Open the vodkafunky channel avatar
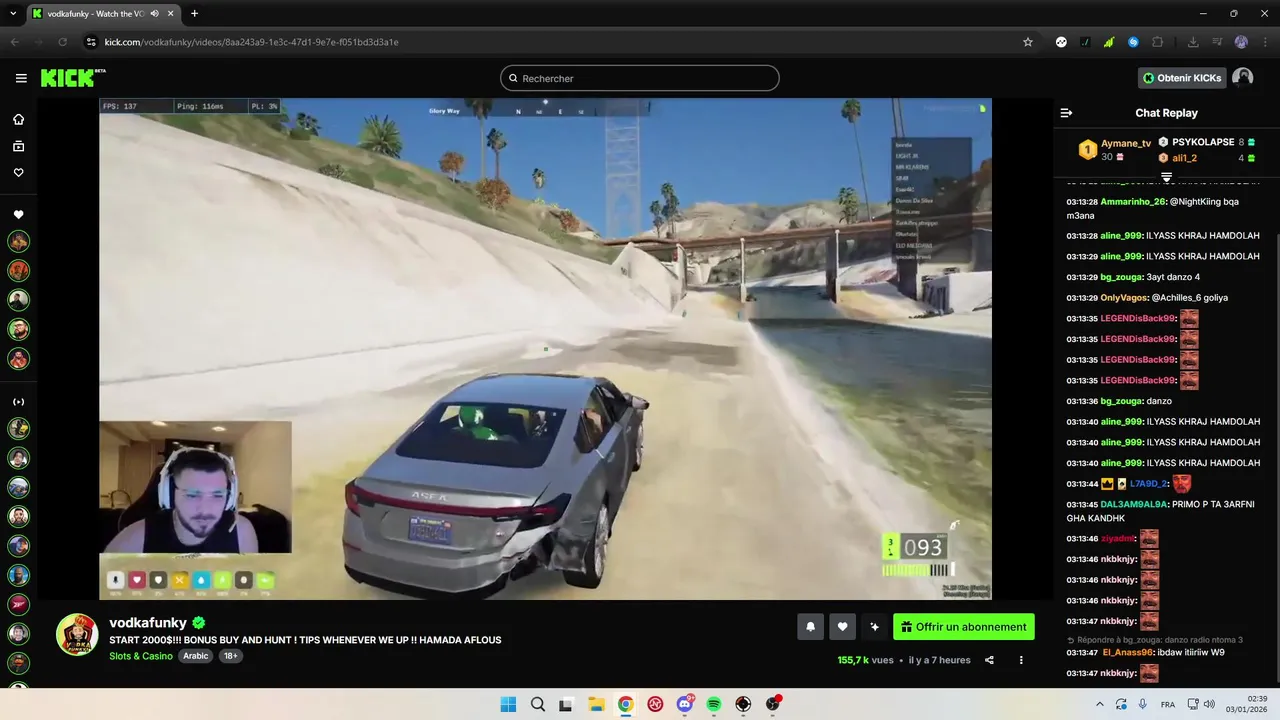This screenshot has width=1280, height=720. tap(77, 635)
